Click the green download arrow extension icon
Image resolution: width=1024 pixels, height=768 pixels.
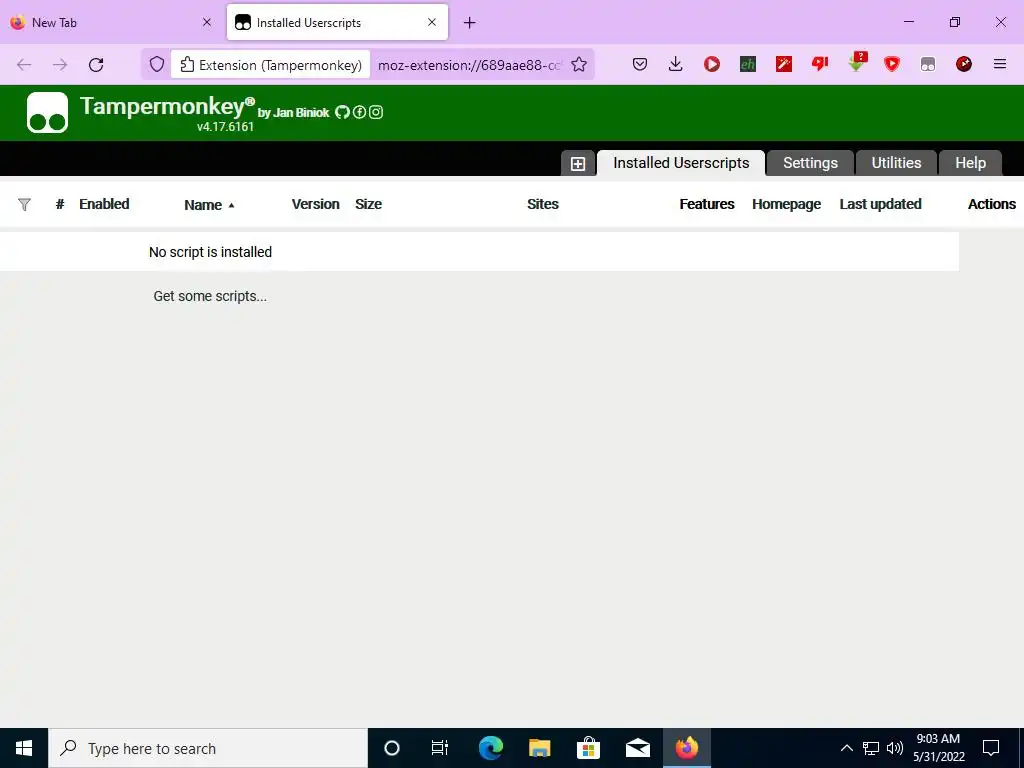click(857, 62)
